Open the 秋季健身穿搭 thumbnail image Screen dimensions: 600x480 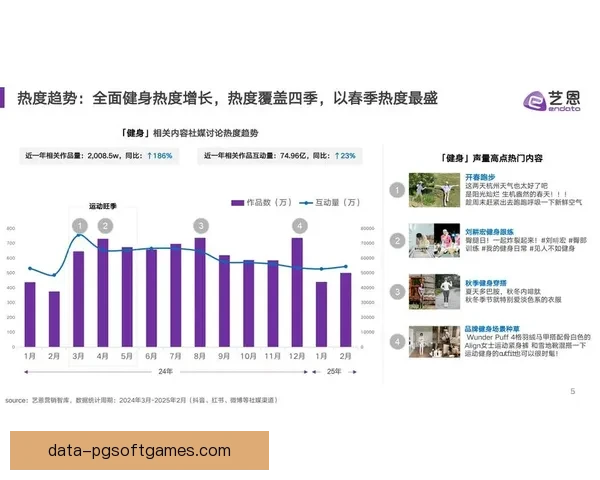[x=434, y=291]
